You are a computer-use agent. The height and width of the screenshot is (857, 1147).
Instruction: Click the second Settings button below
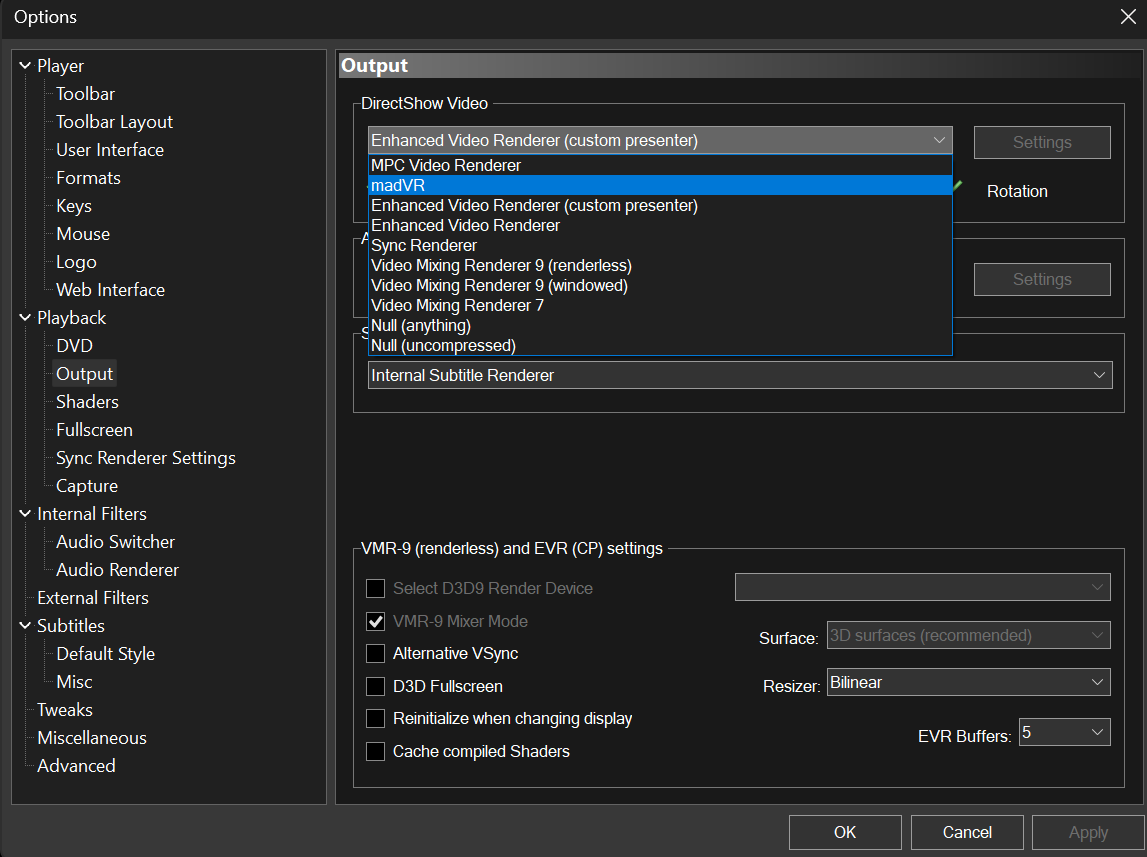[1042, 279]
